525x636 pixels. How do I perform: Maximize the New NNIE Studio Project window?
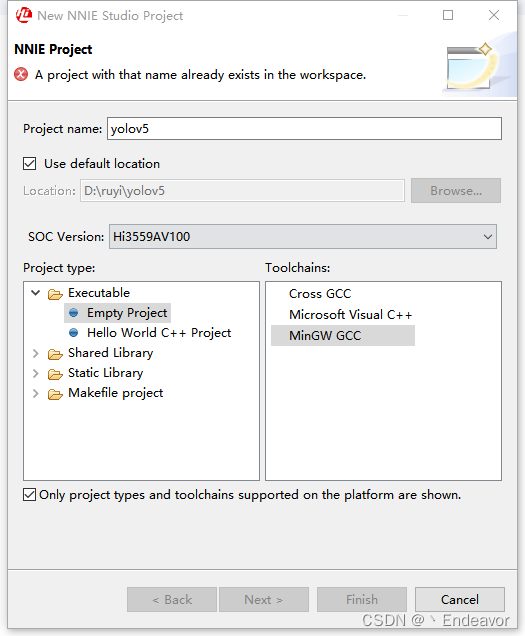pyautogui.click(x=448, y=15)
